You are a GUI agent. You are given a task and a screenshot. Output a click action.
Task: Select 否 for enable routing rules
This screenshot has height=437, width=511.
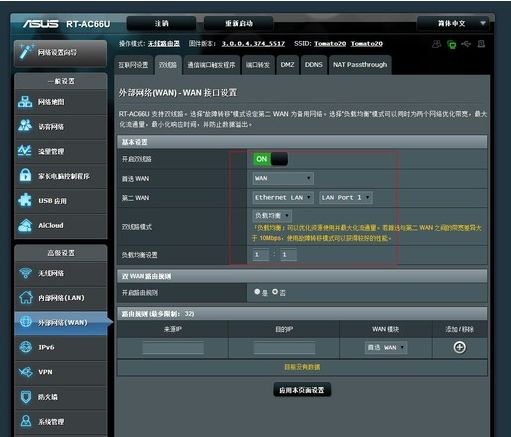[275, 292]
